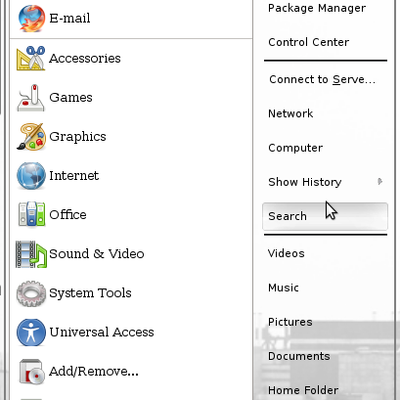Open the Office binders icon
The image size is (400, 400).
tap(31, 214)
